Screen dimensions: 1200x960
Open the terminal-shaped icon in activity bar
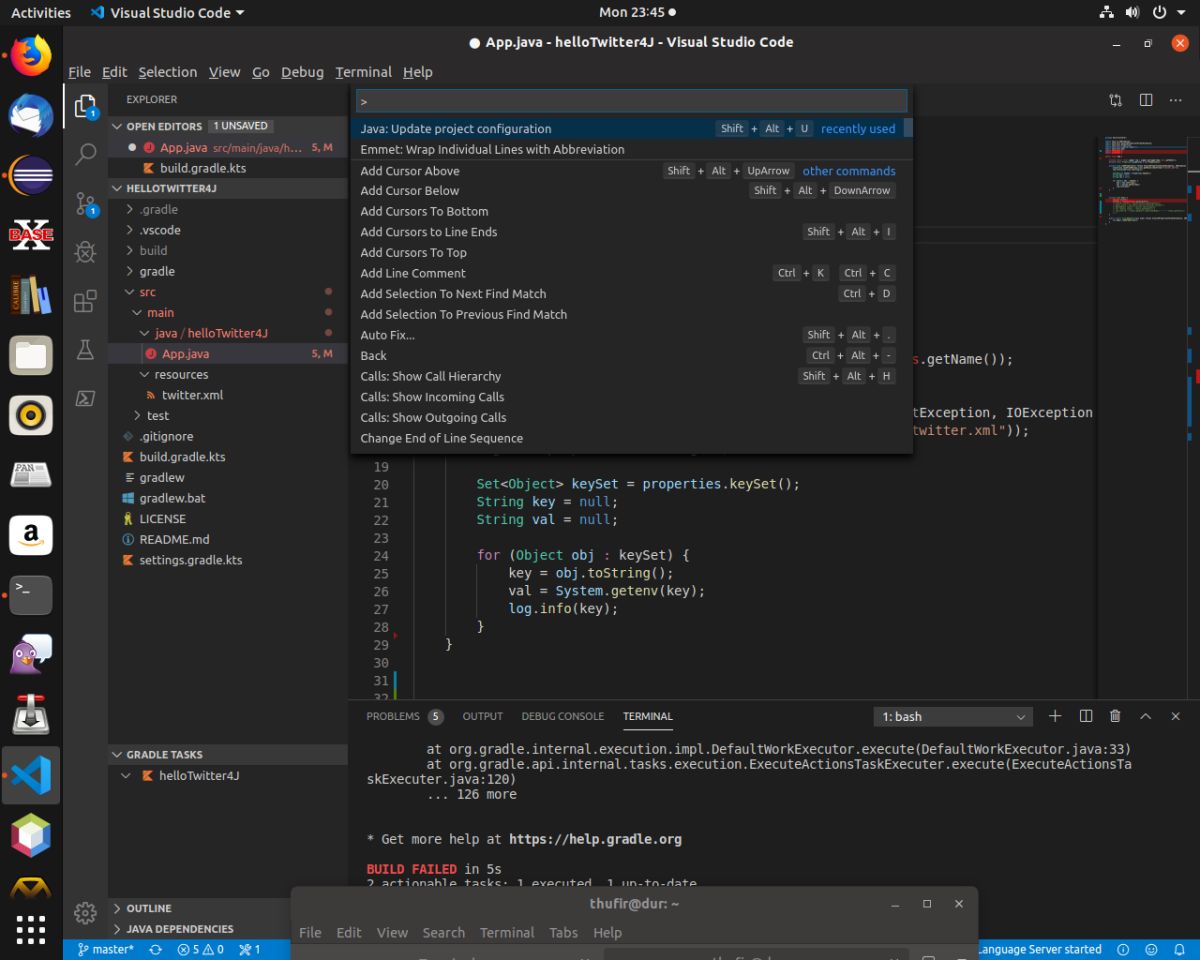[86, 398]
